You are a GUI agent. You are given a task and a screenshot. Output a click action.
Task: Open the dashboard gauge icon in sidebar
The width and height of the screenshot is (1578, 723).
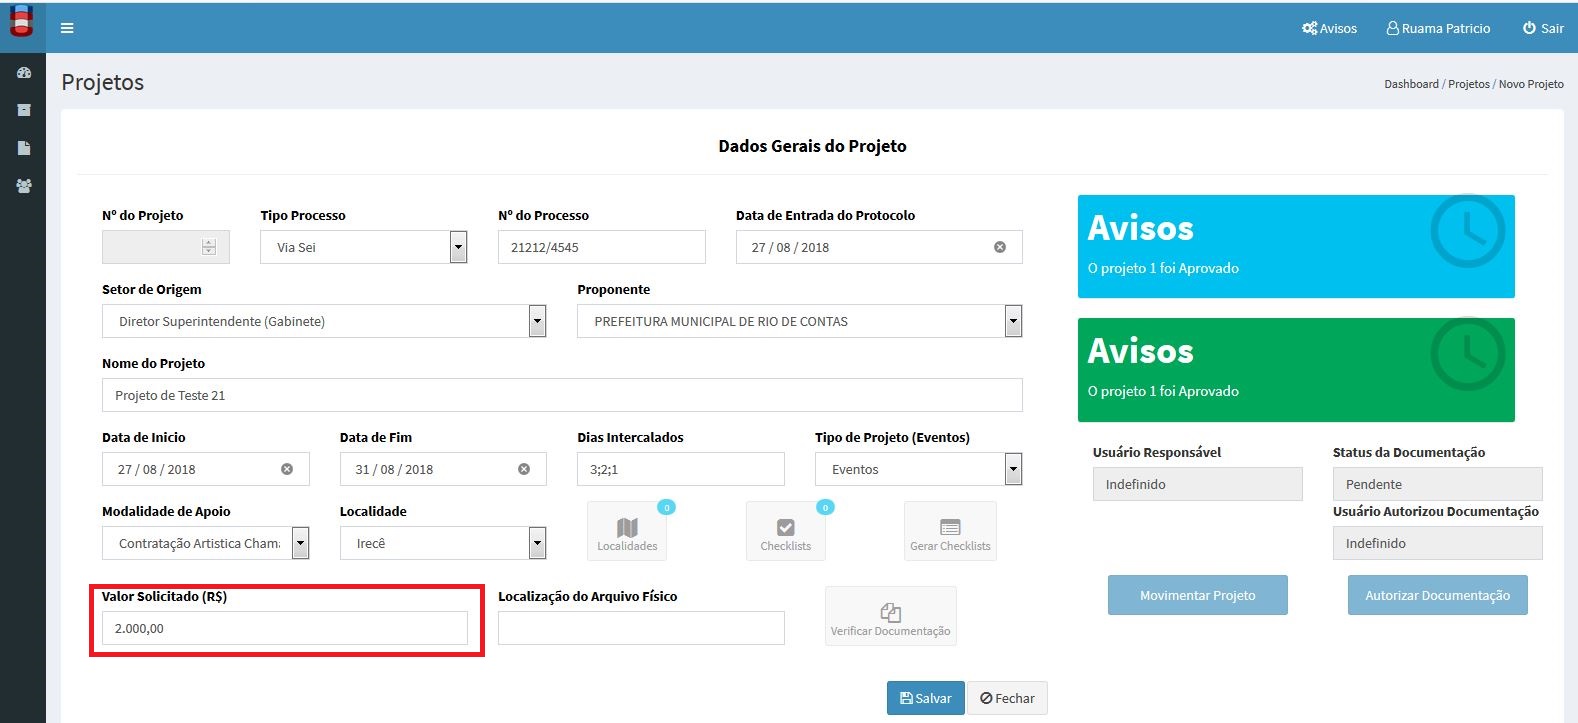[24, 73]
